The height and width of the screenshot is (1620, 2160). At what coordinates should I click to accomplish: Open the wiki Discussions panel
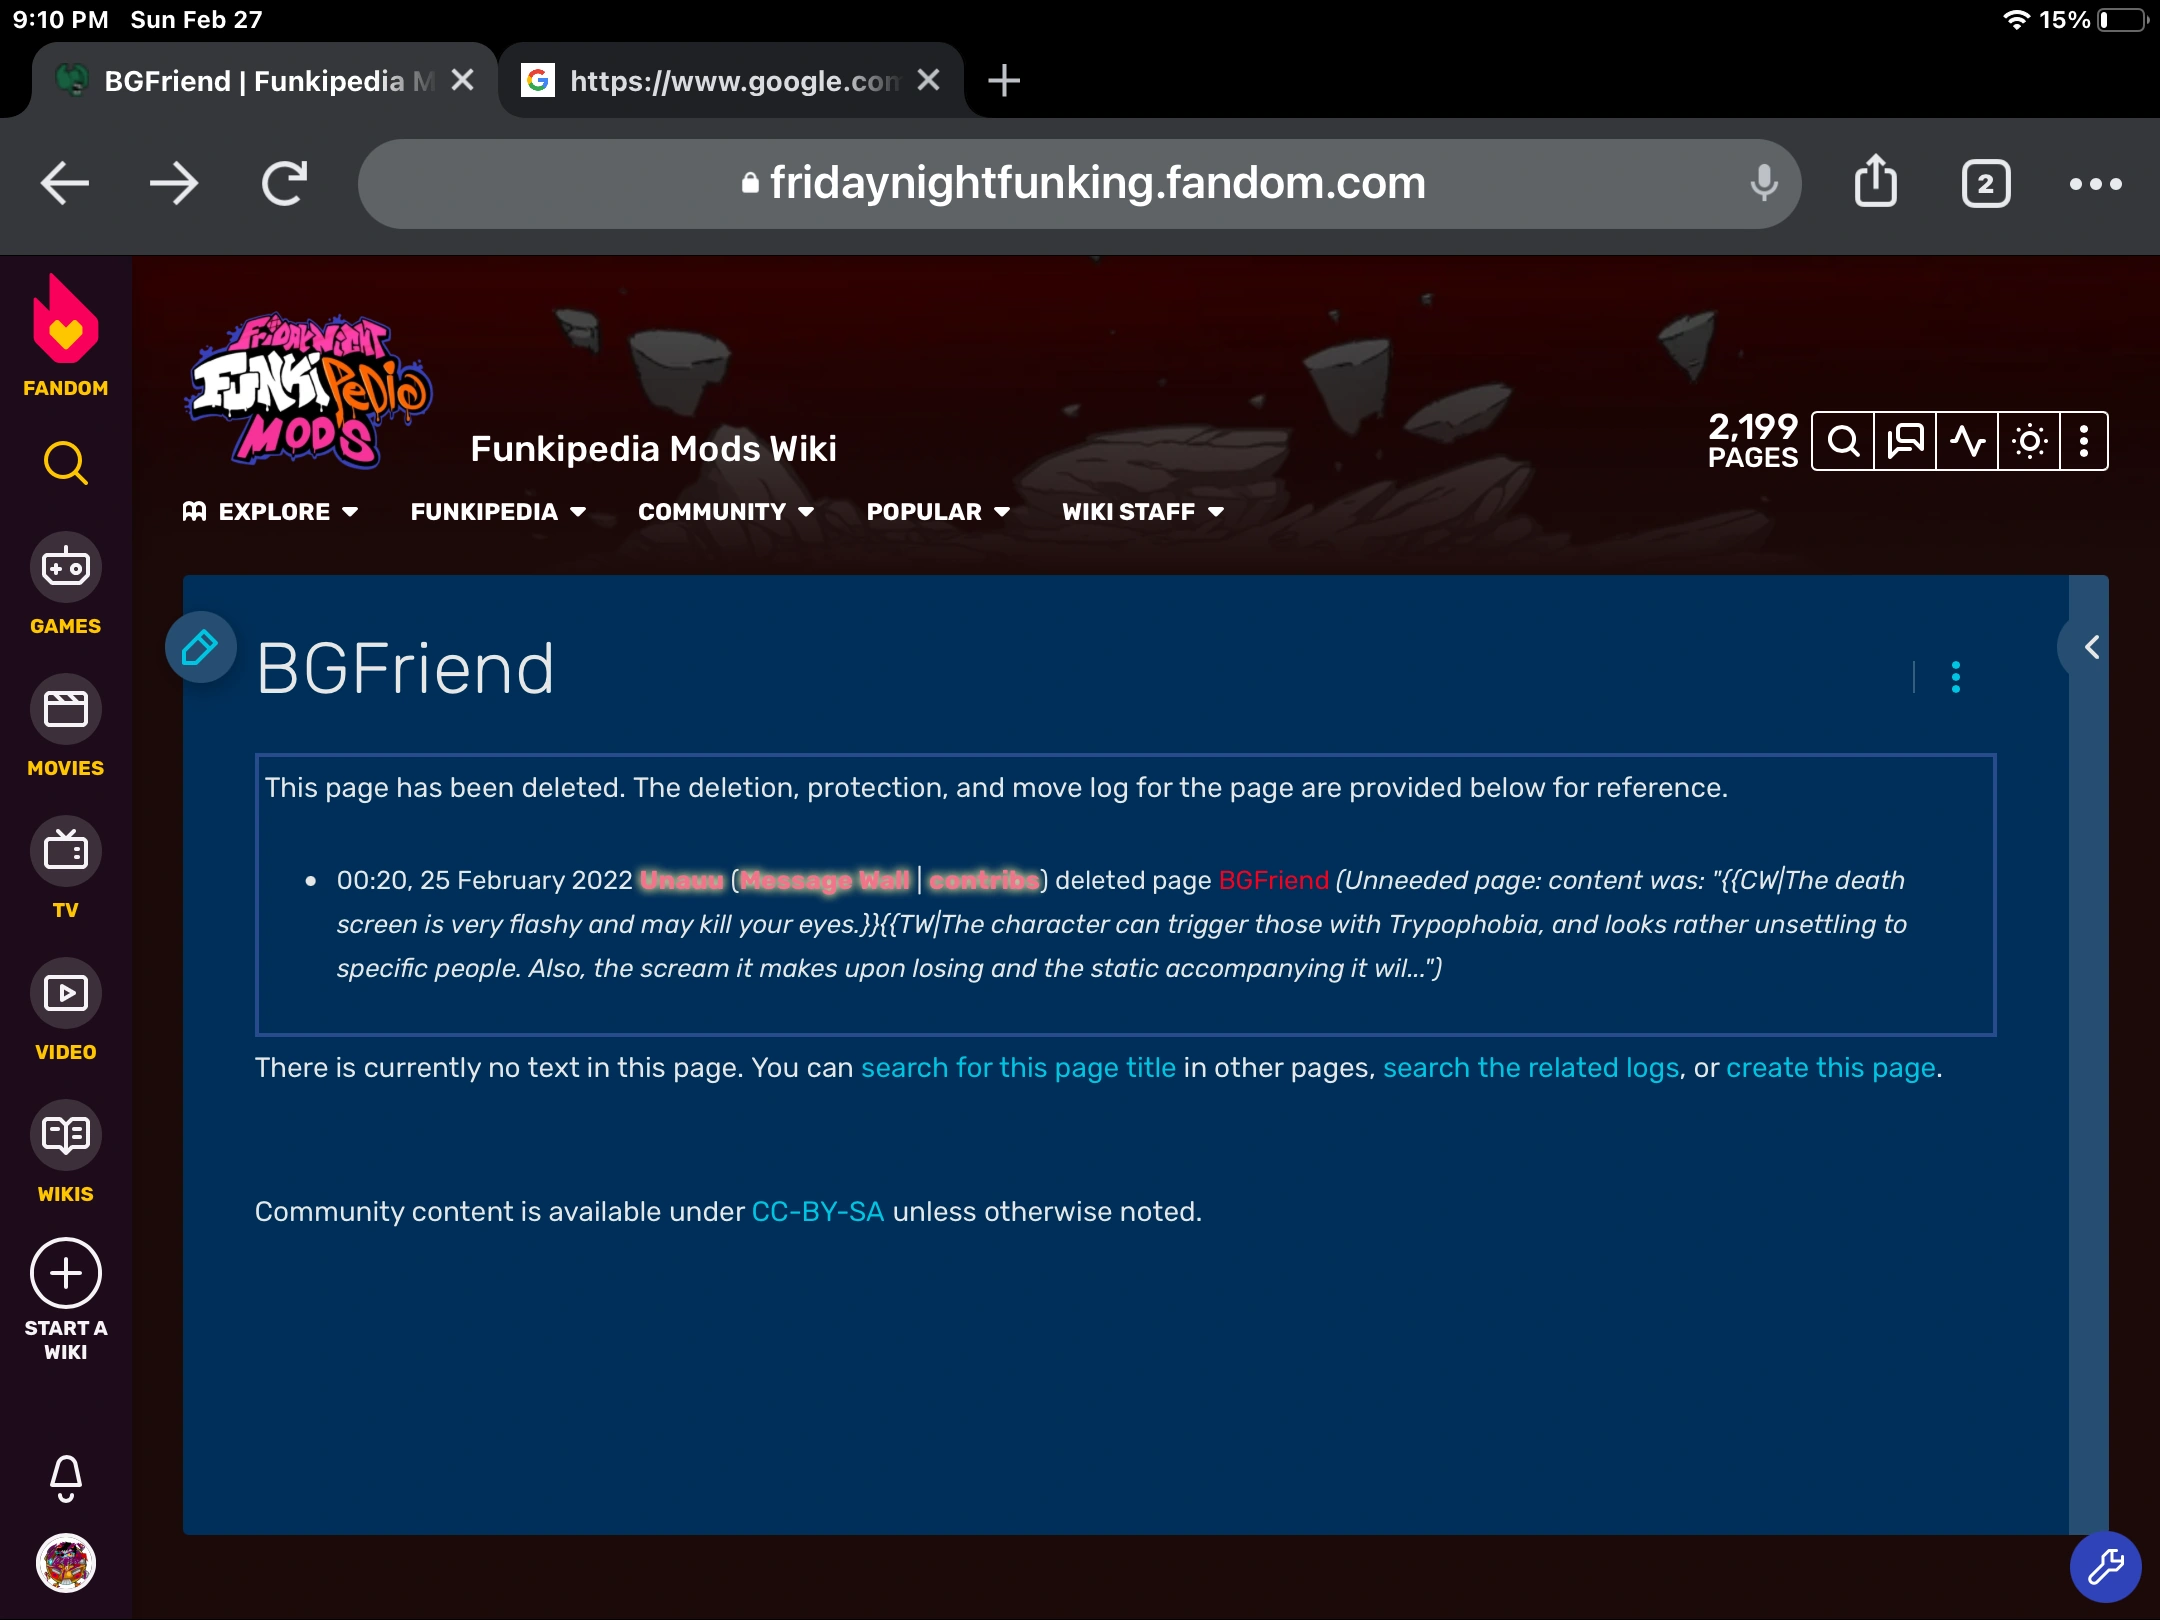point(1906,440)
